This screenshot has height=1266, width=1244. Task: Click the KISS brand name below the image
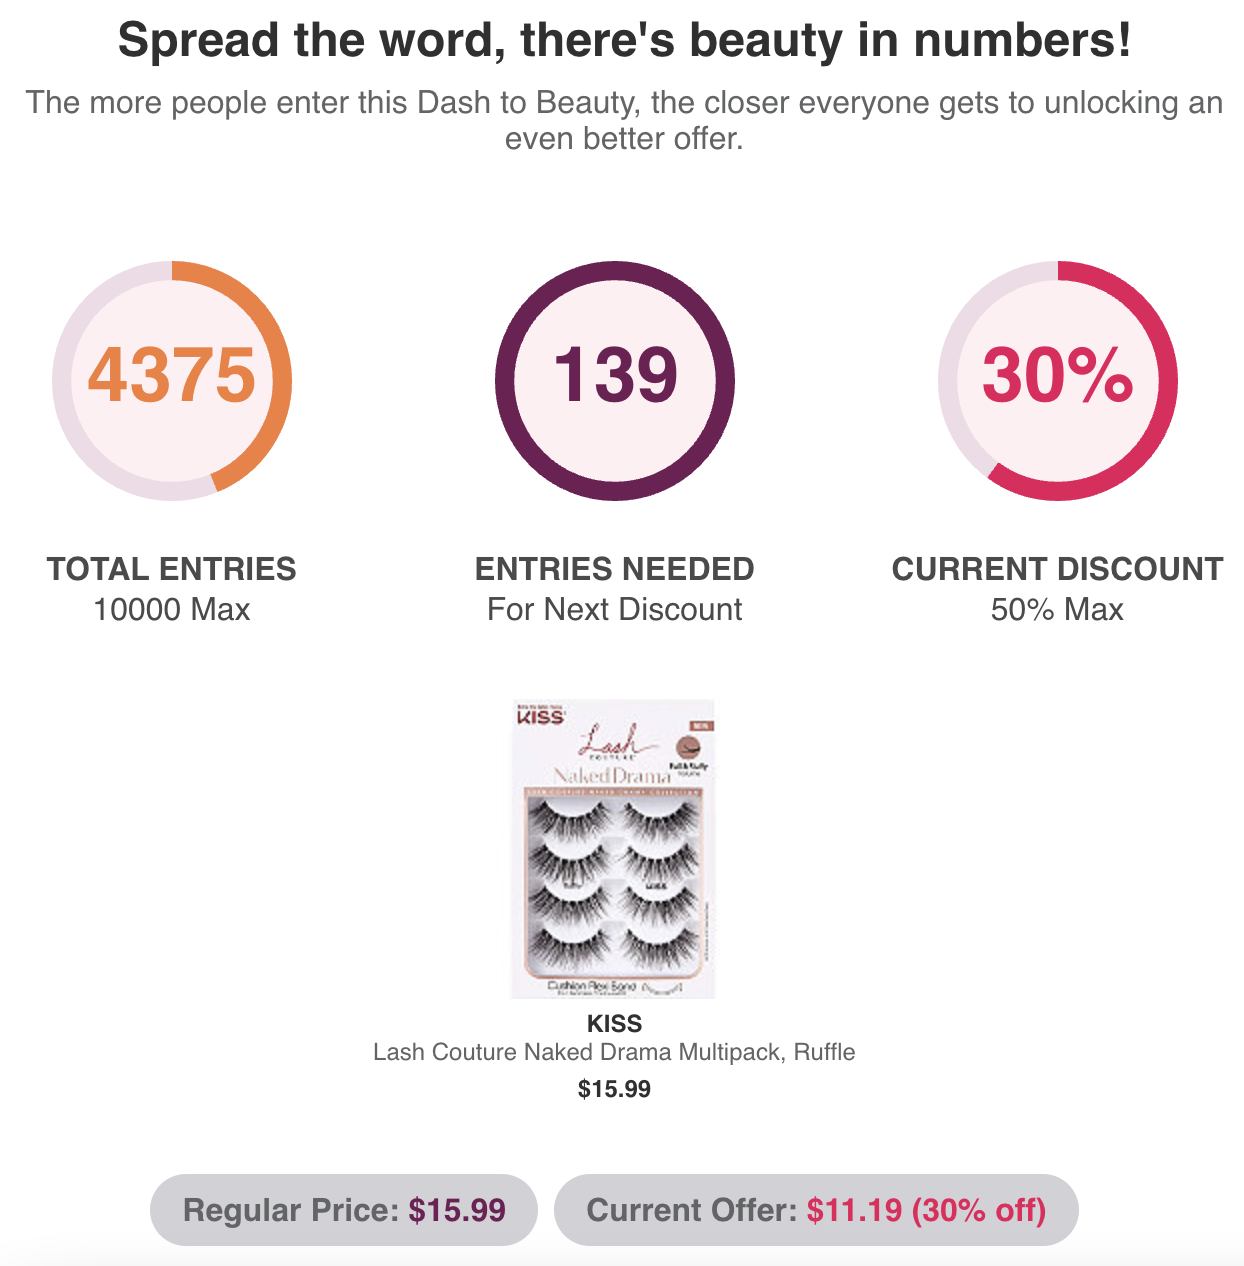pyautogui.click(x=614, y=1023)
